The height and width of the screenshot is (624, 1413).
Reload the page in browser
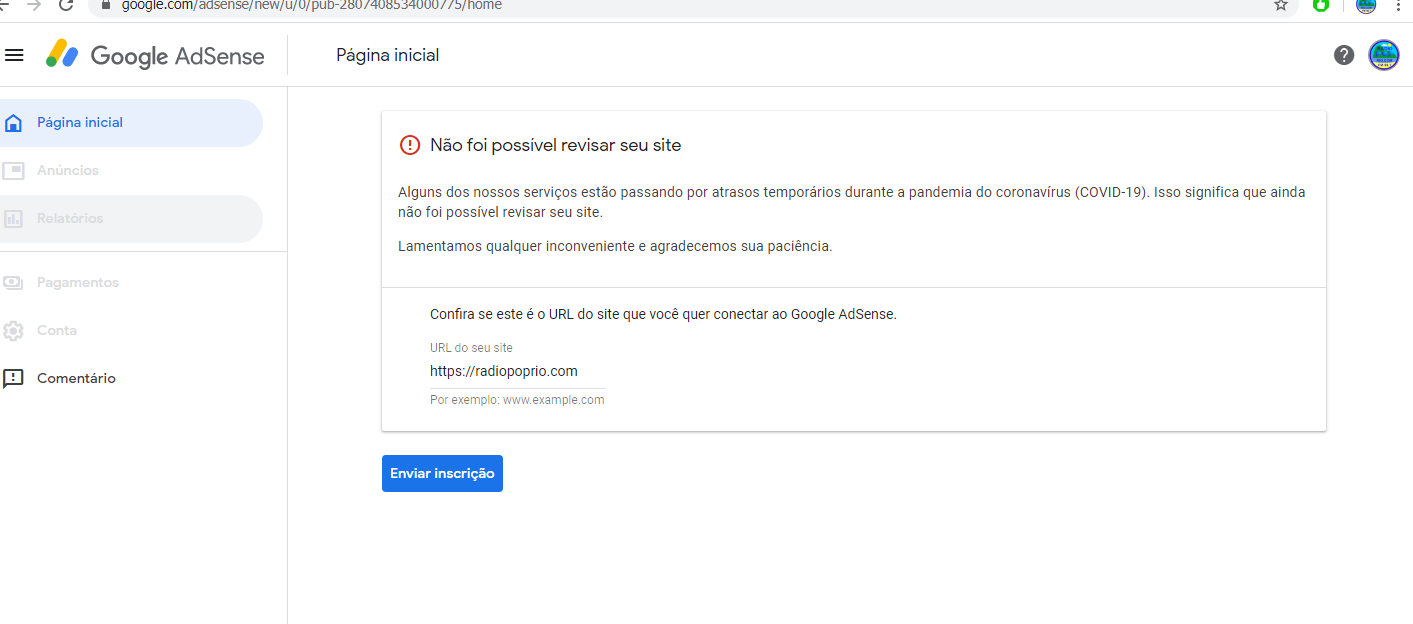click(x=66, y=5)
